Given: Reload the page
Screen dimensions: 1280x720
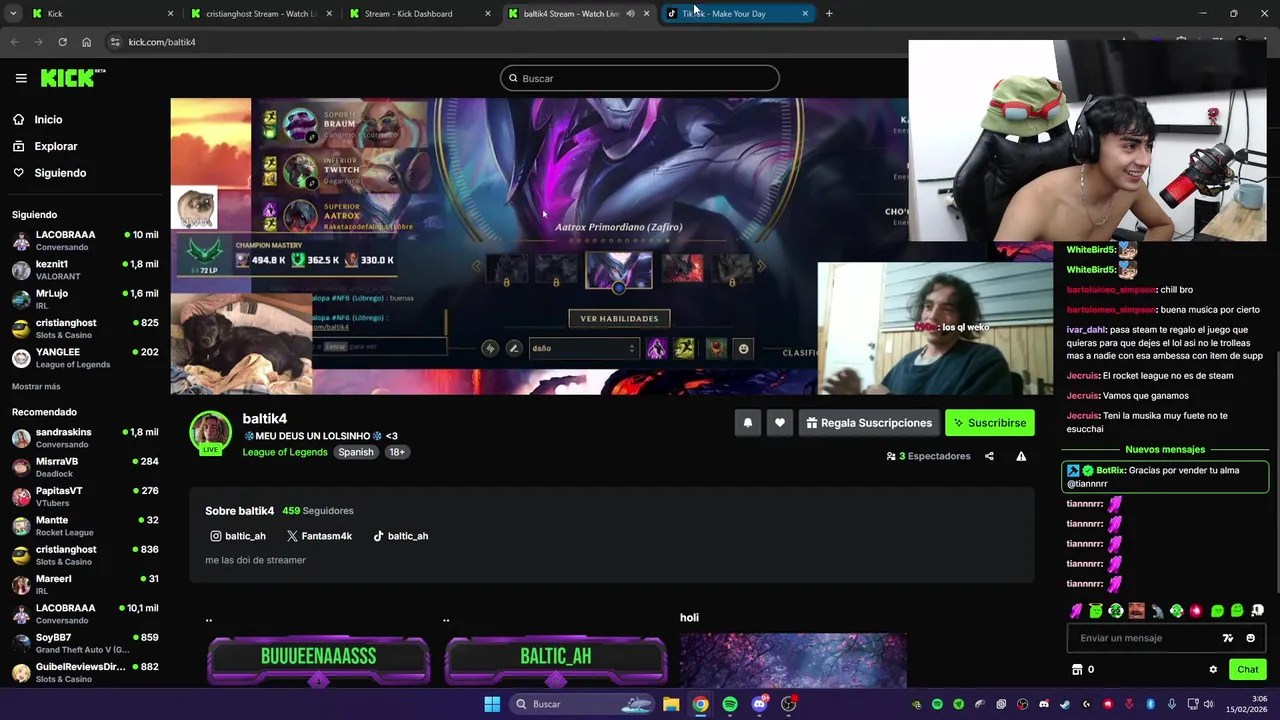Looking at the screenshot, I should (62, 42).
